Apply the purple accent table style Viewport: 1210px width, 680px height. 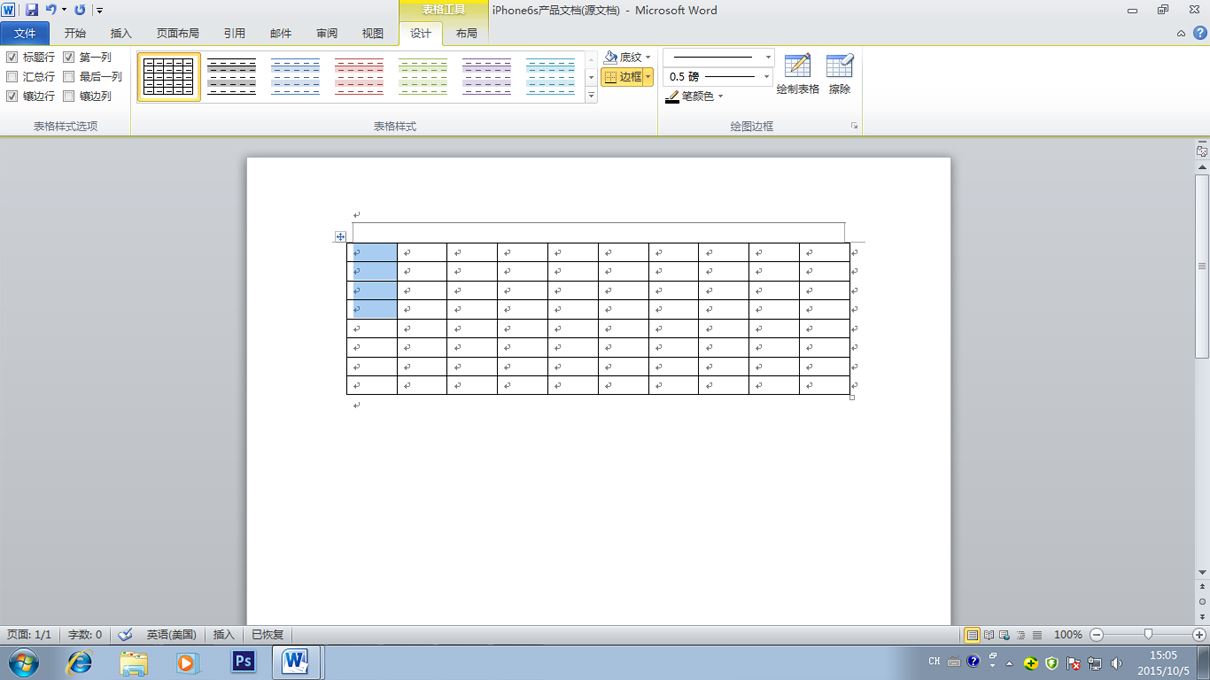click(487, 77)
